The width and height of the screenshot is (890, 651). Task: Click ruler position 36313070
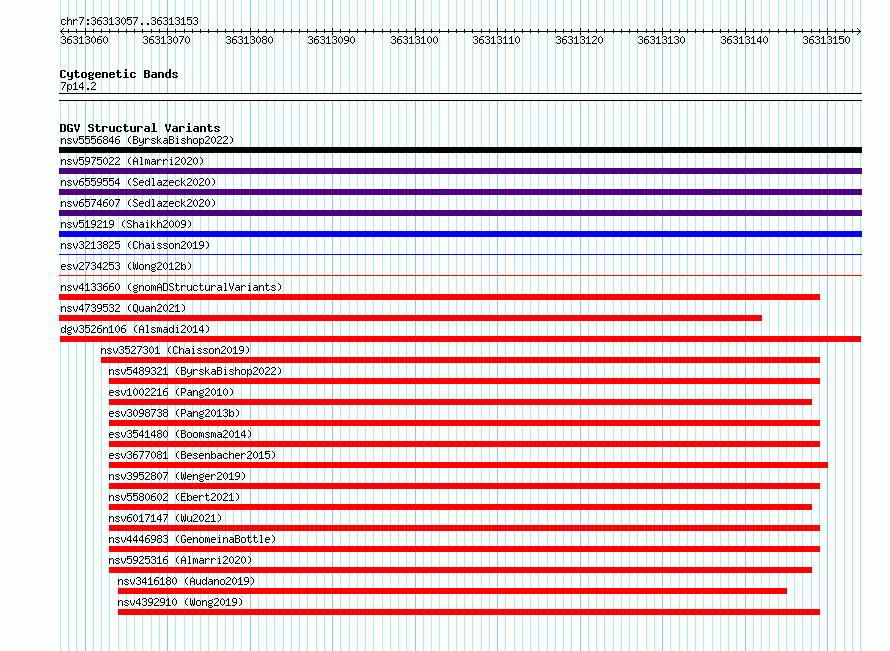tap(166, 40)
